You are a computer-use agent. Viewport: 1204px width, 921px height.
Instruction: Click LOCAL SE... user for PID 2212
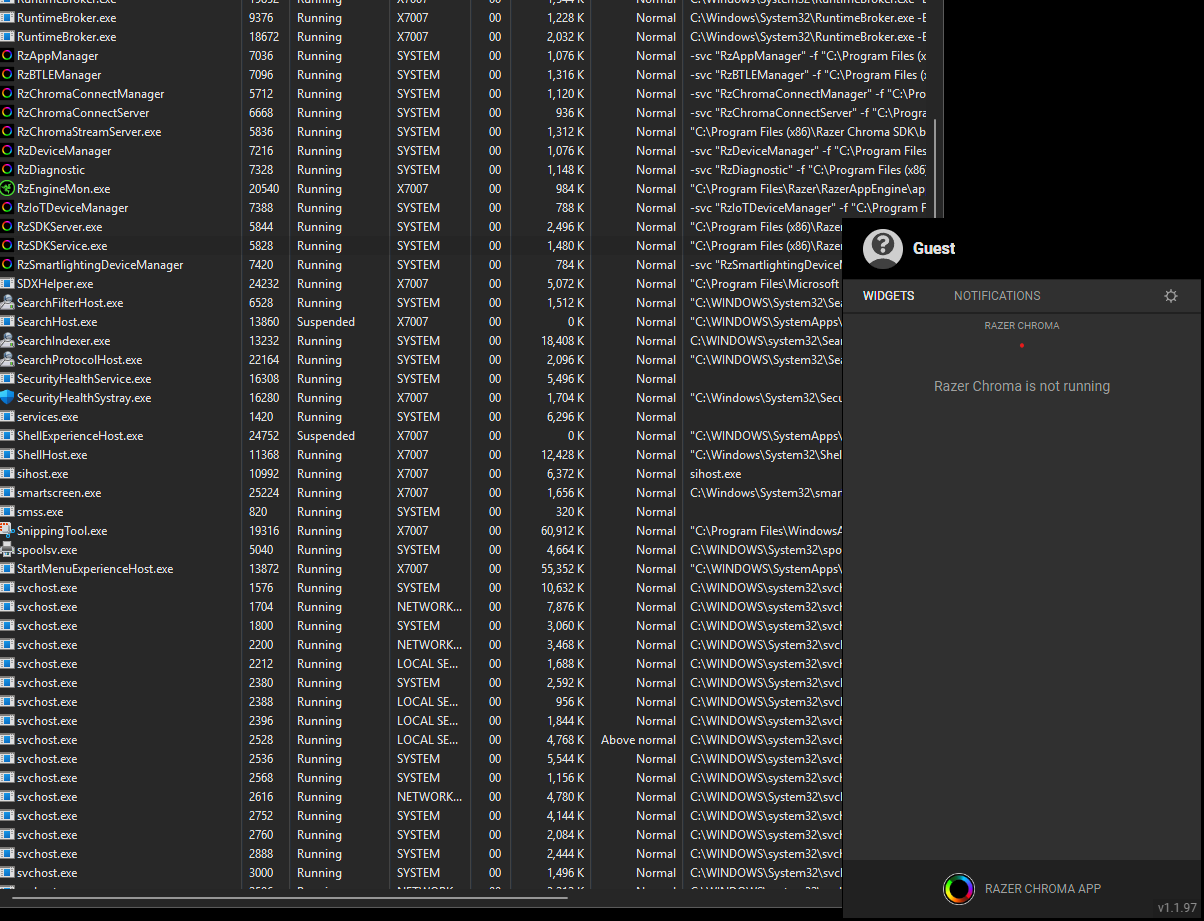point(428,664)
